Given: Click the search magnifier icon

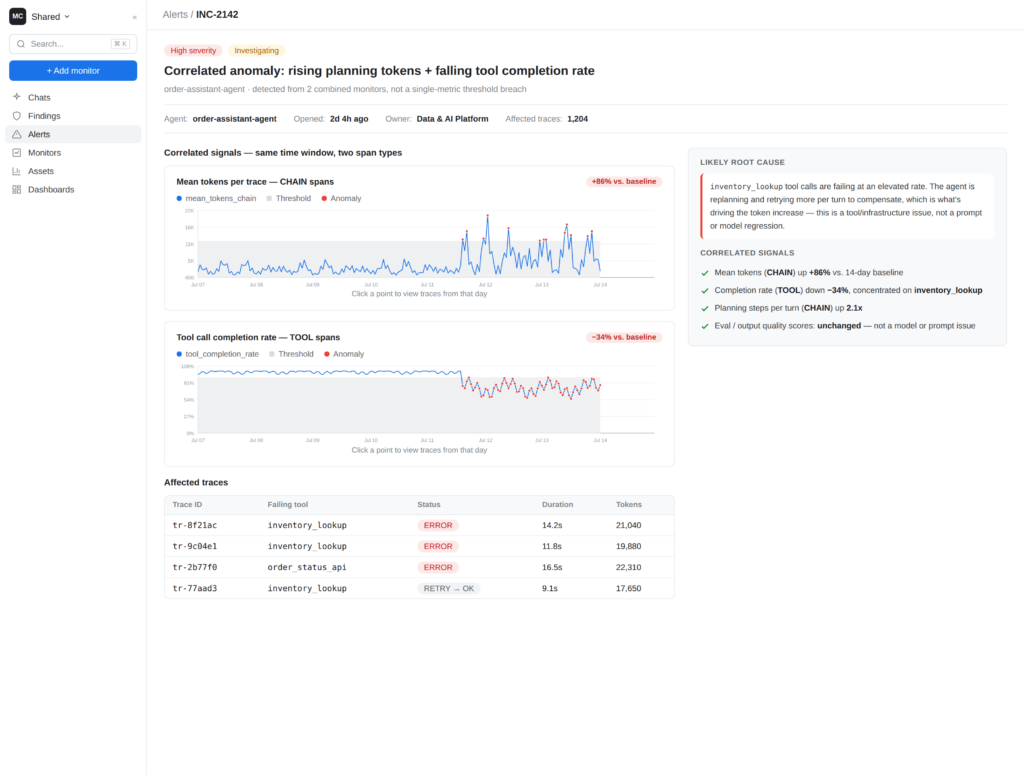Looking at the screenshot, I should point(21,44).
